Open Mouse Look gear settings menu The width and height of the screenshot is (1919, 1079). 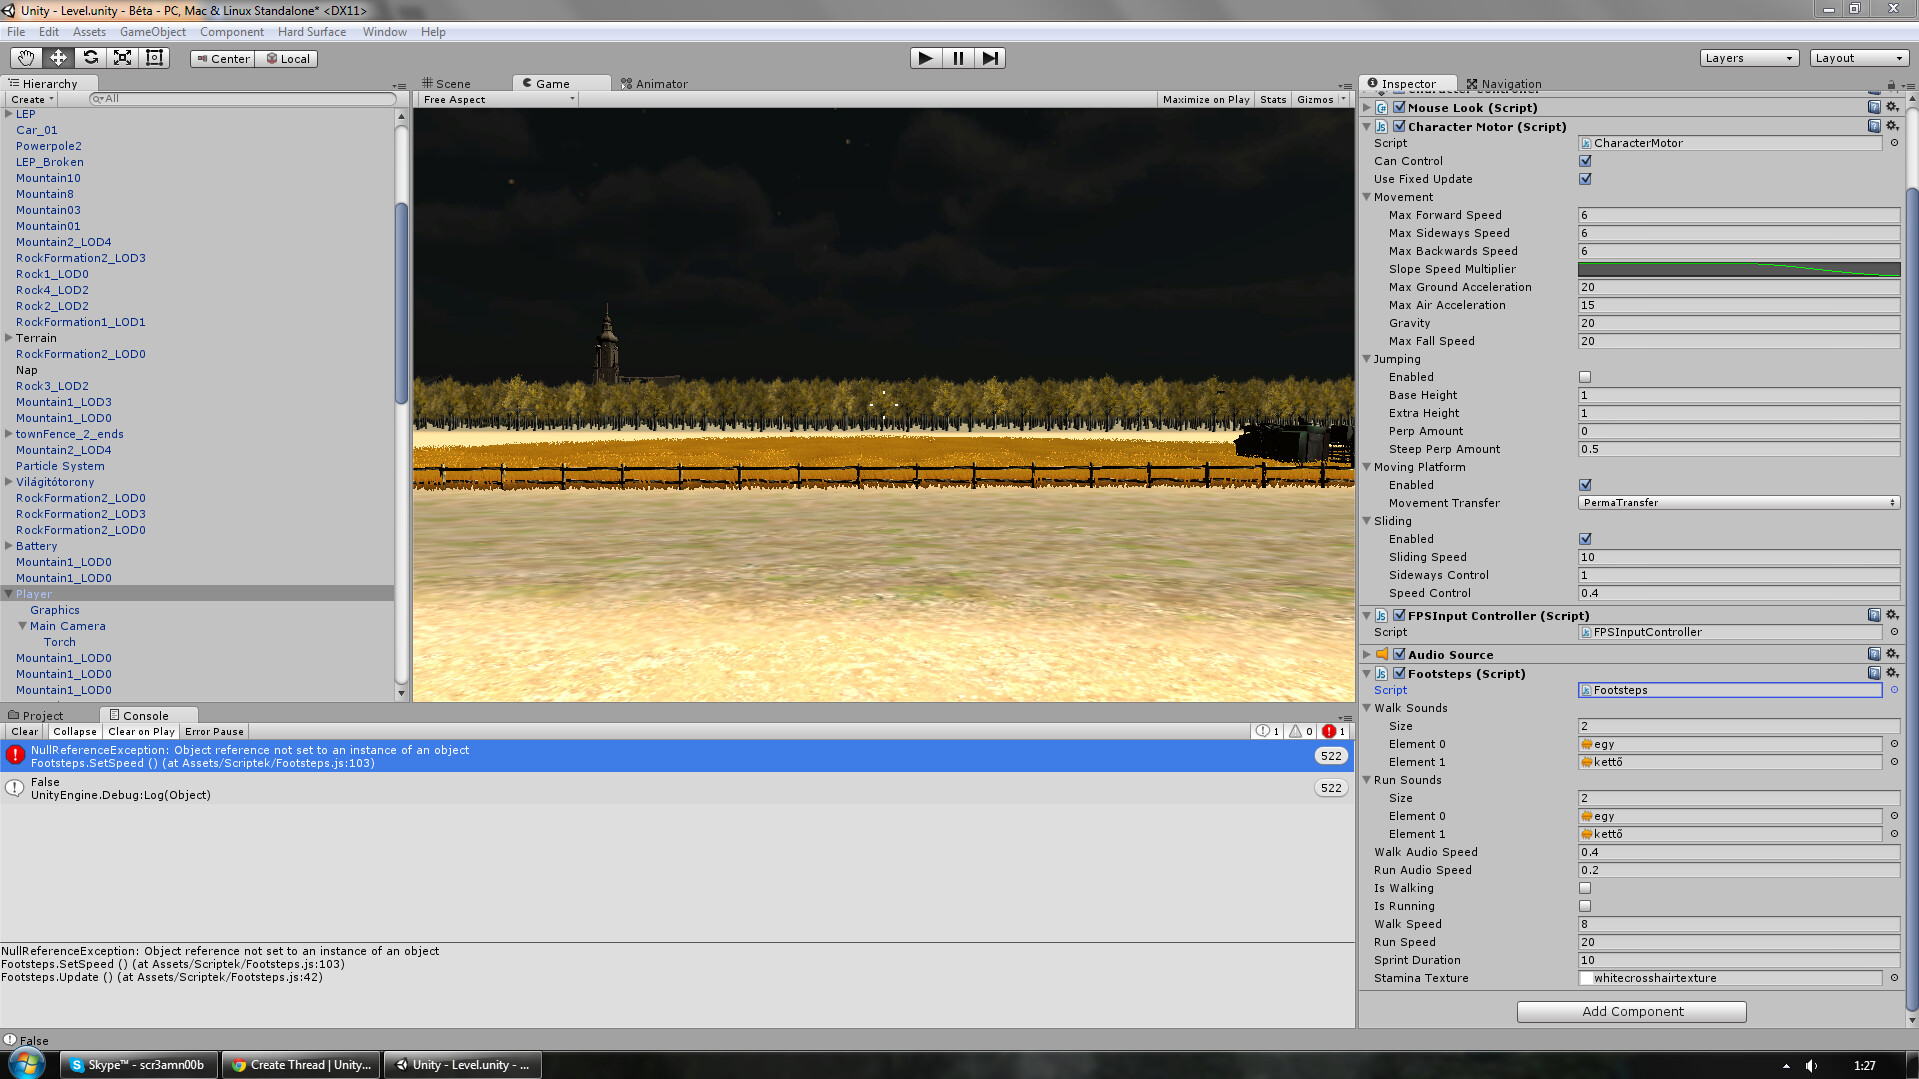[x=1892, y=107]
